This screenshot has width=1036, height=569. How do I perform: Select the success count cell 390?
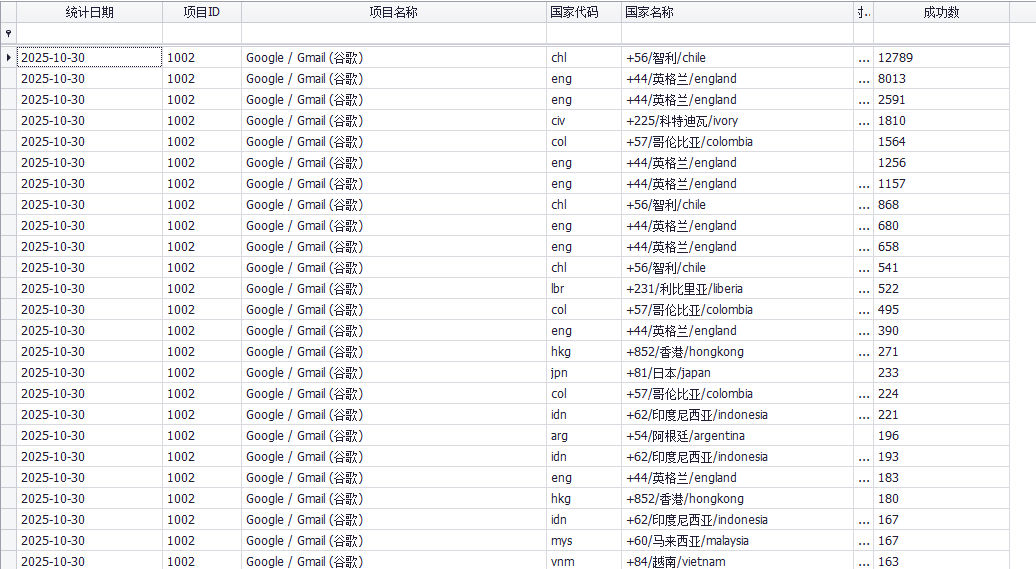[x=941, y=330]
